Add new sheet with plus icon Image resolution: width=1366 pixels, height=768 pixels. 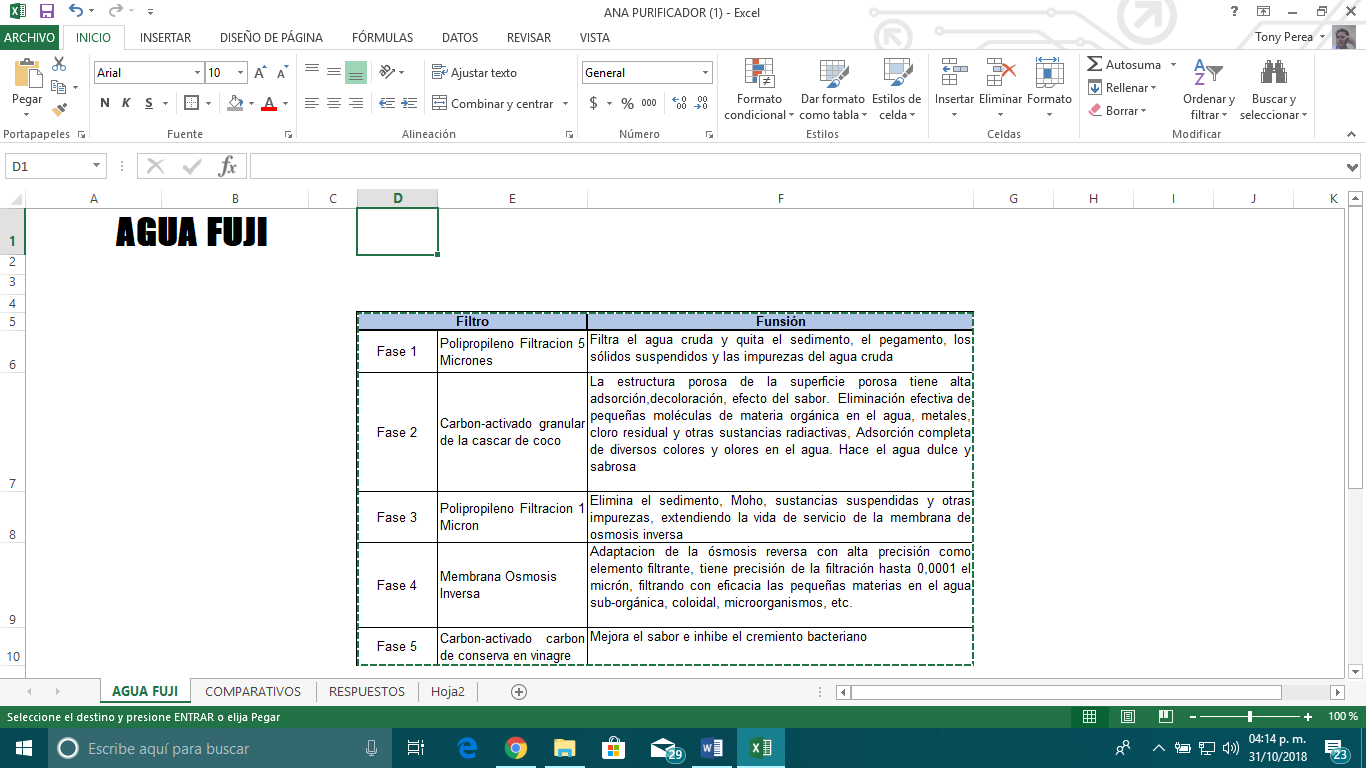(x=518, y=691)
